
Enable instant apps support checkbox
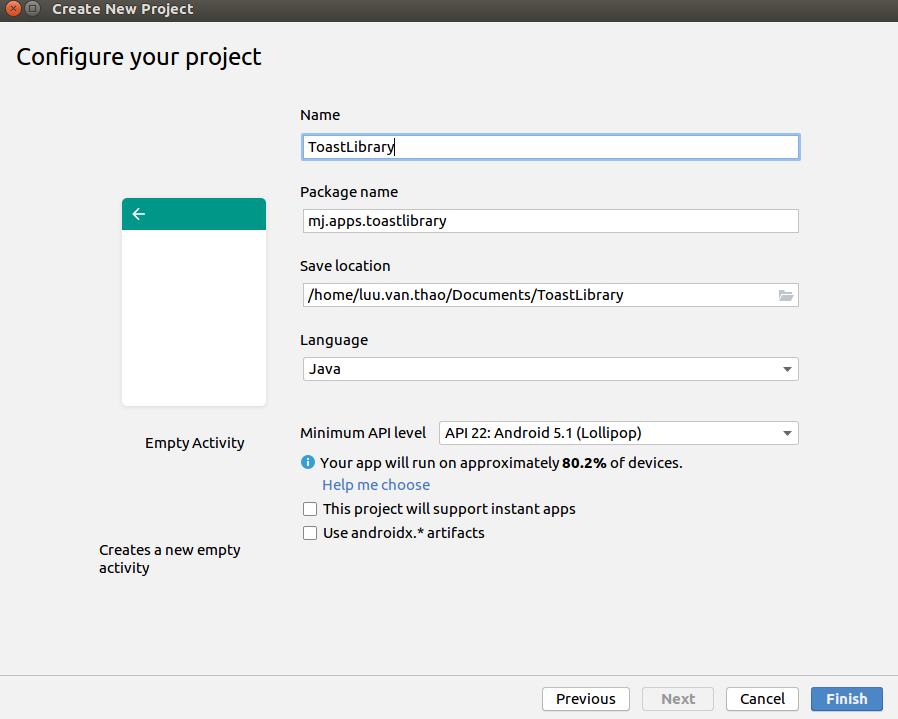tap(310, 509)
